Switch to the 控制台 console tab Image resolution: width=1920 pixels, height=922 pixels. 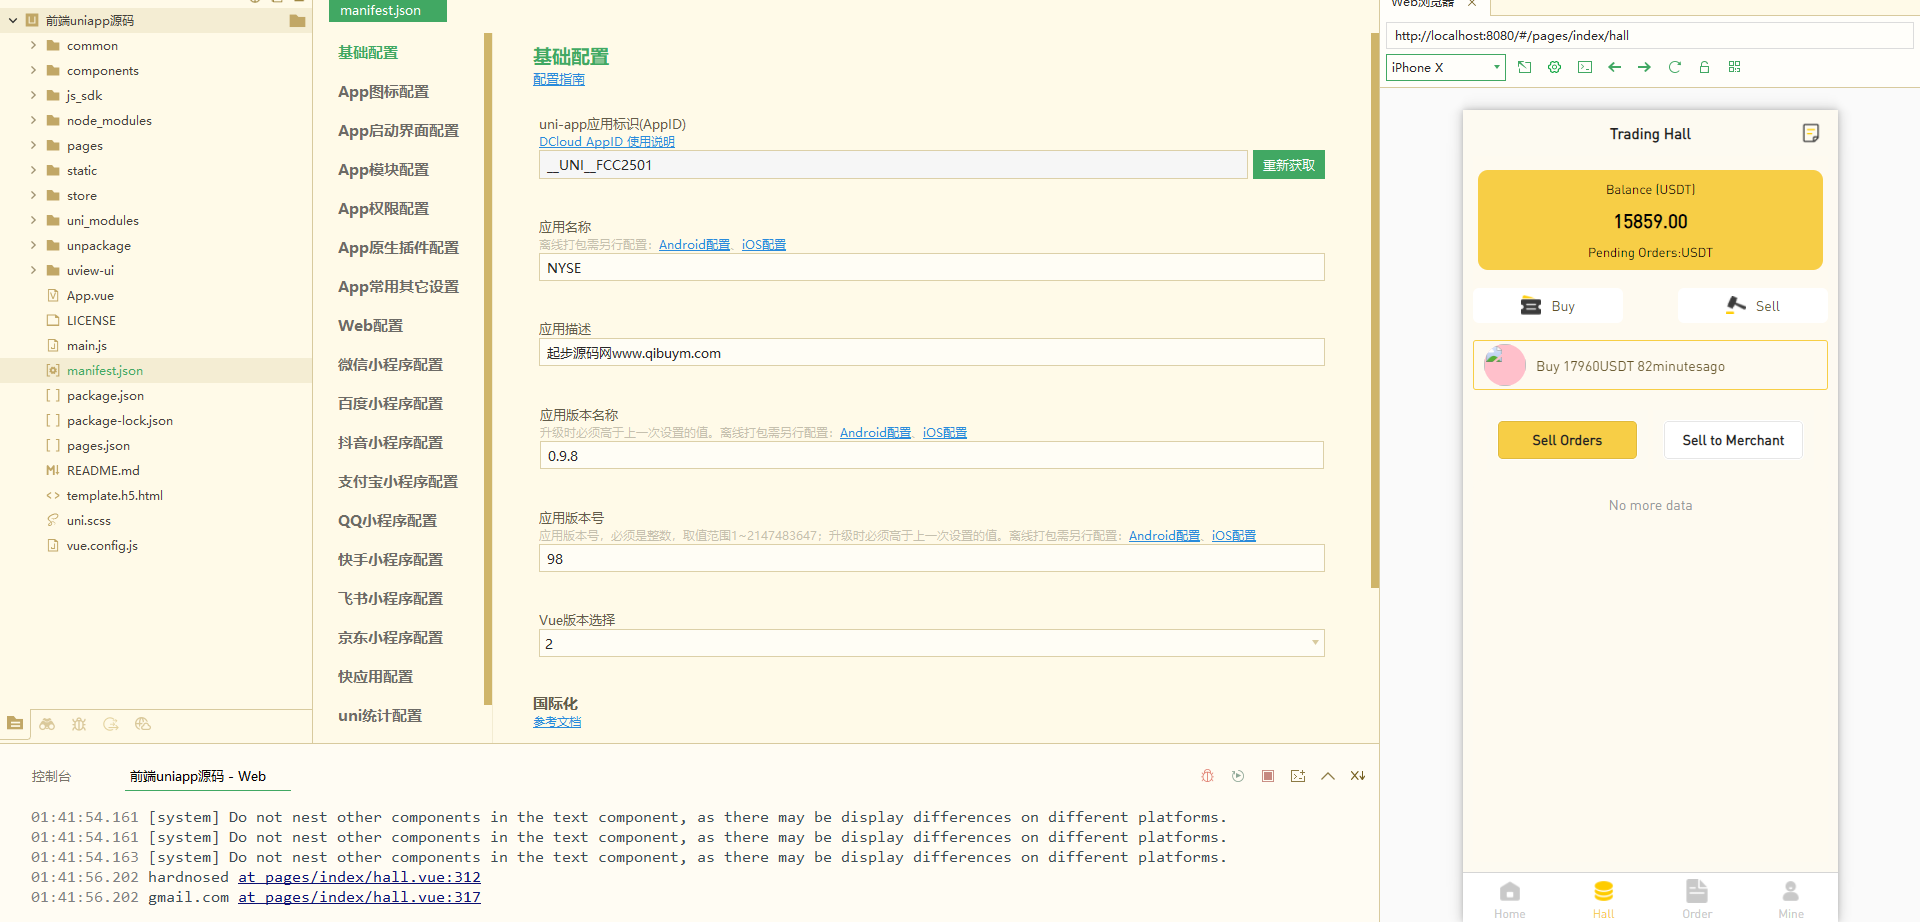[x=51, y=776]
